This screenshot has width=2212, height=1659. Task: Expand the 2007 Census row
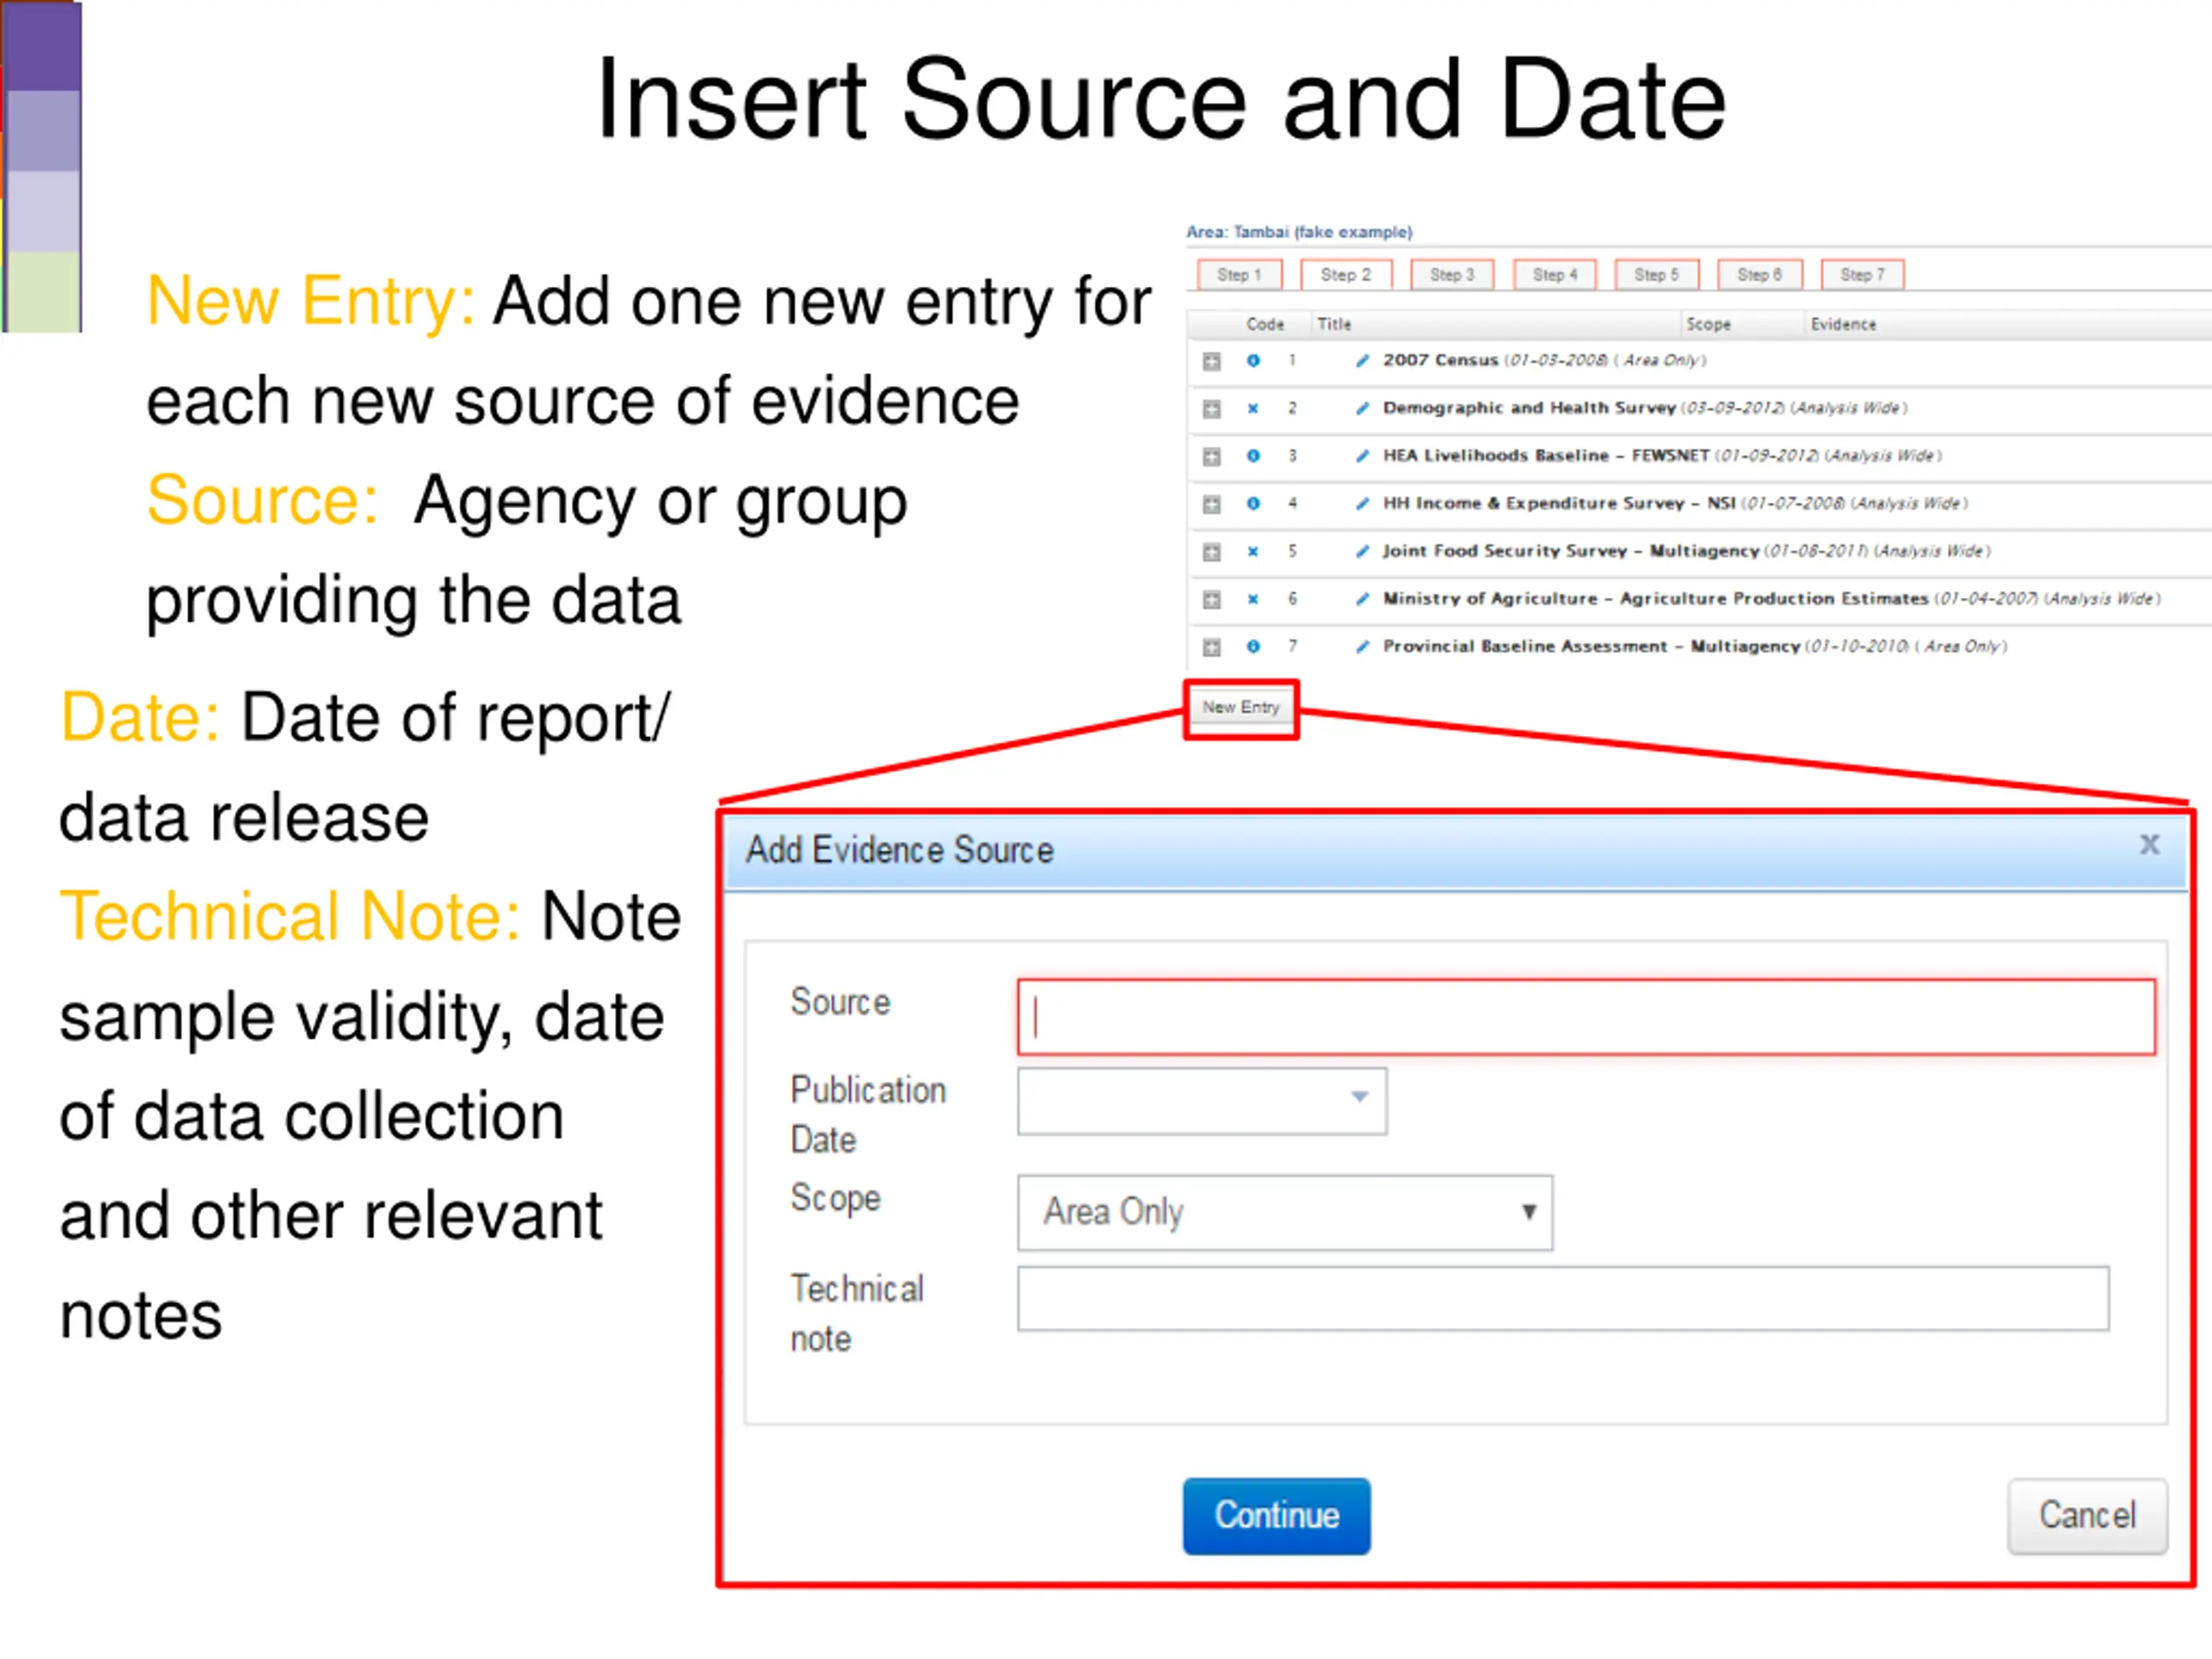coord(1211,361)
